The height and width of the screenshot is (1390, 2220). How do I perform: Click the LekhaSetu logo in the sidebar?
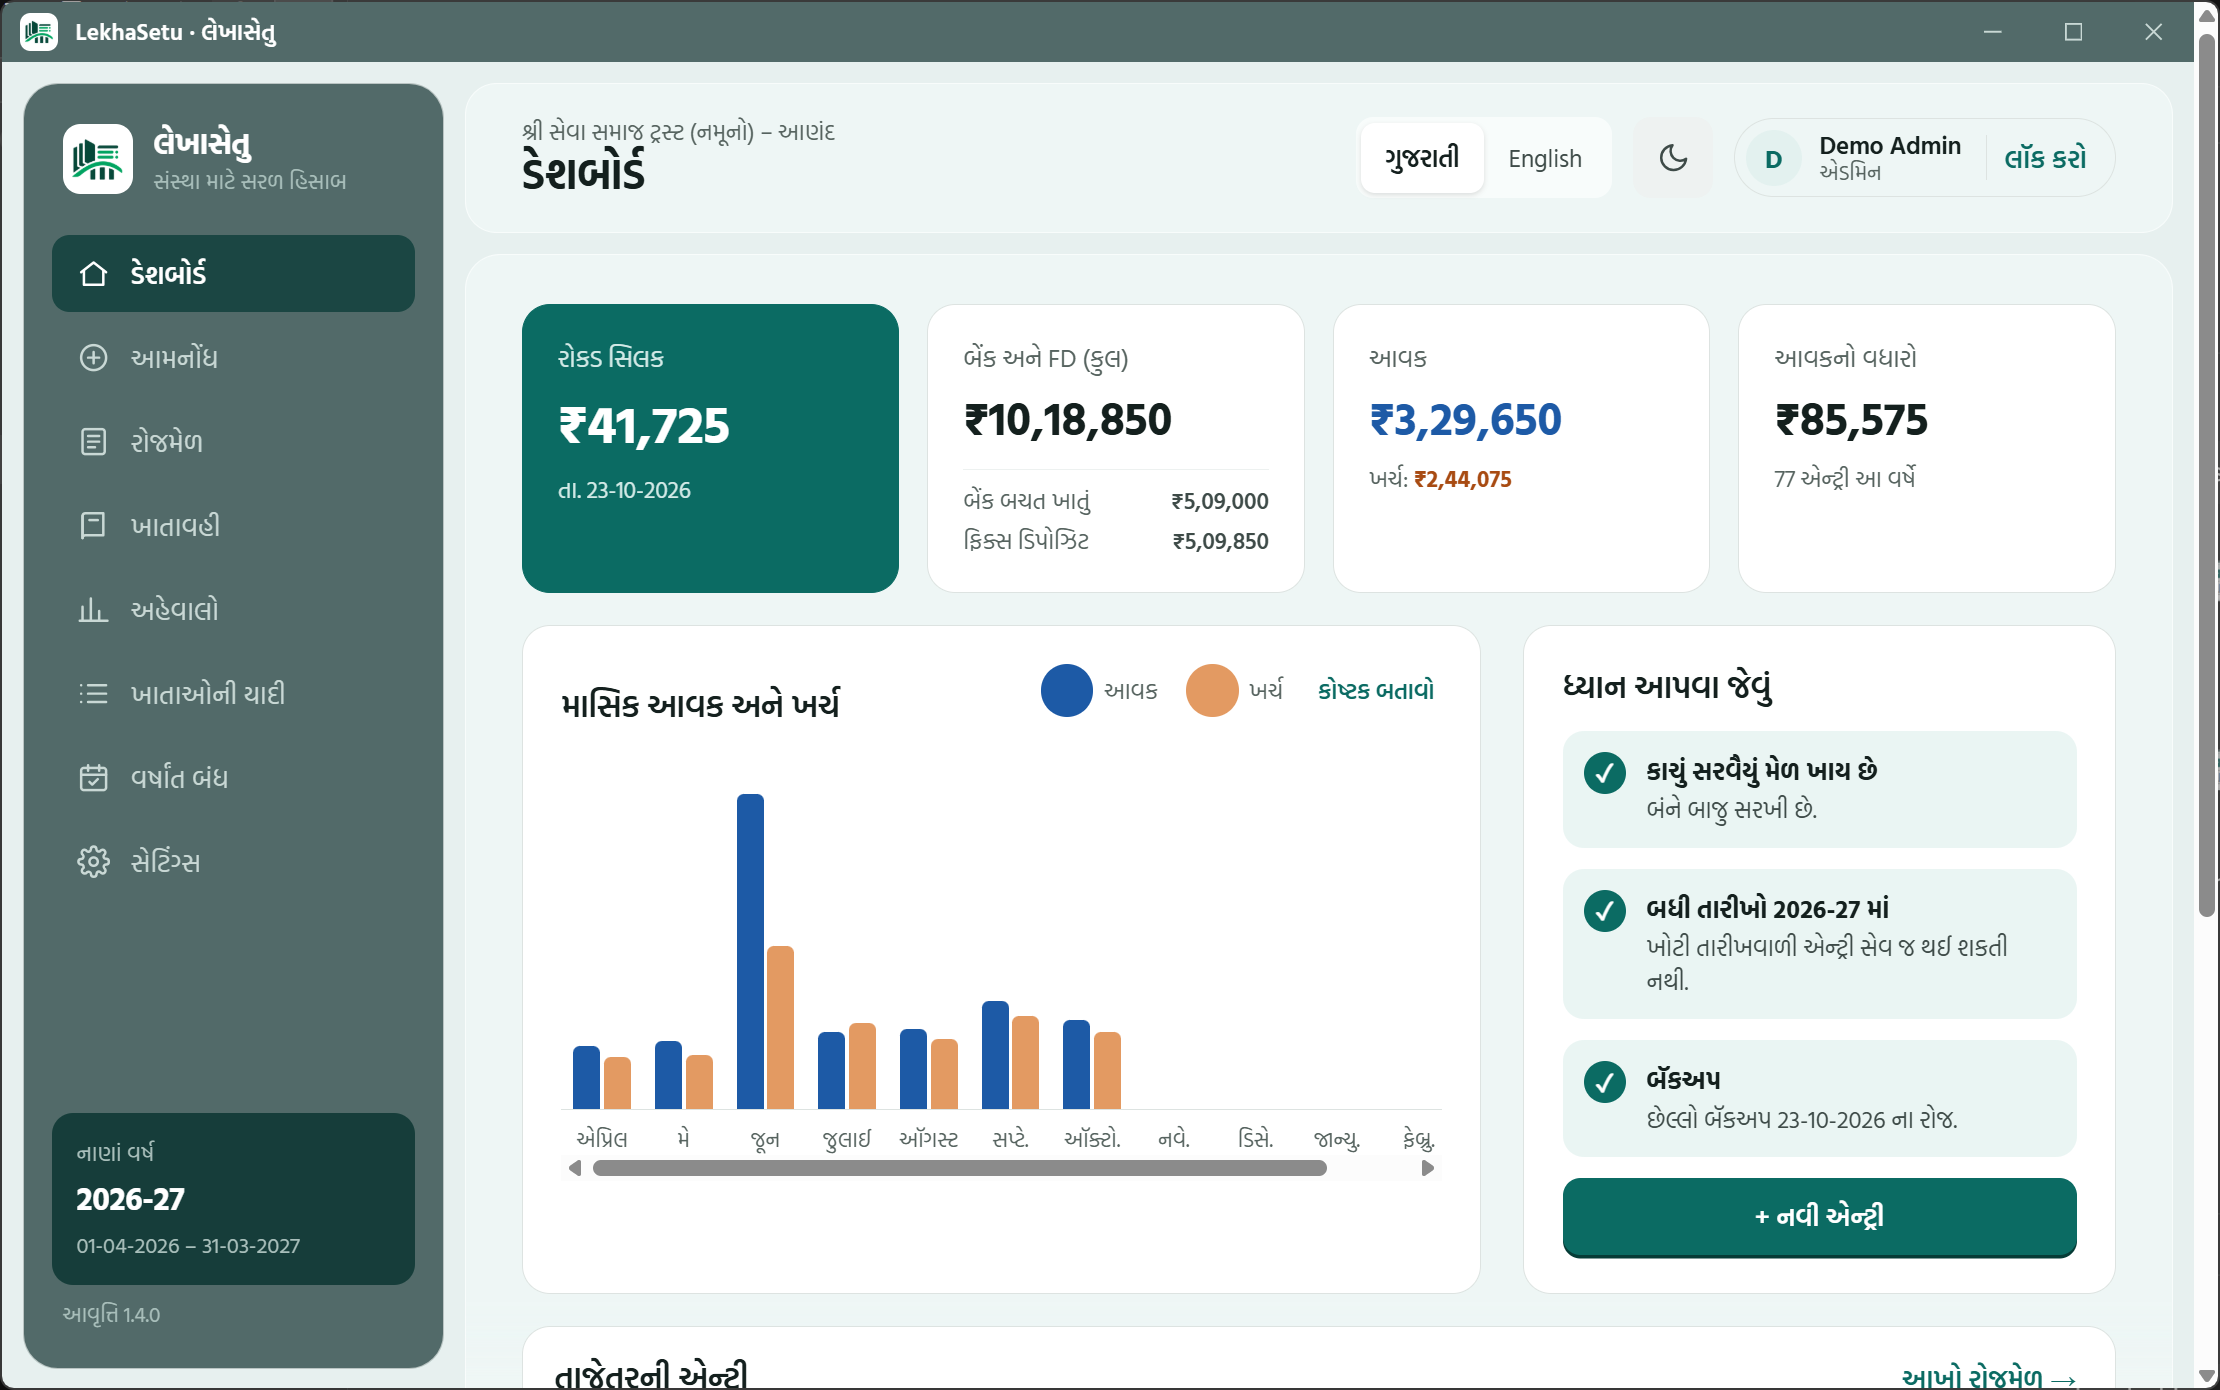pos(98,159)
